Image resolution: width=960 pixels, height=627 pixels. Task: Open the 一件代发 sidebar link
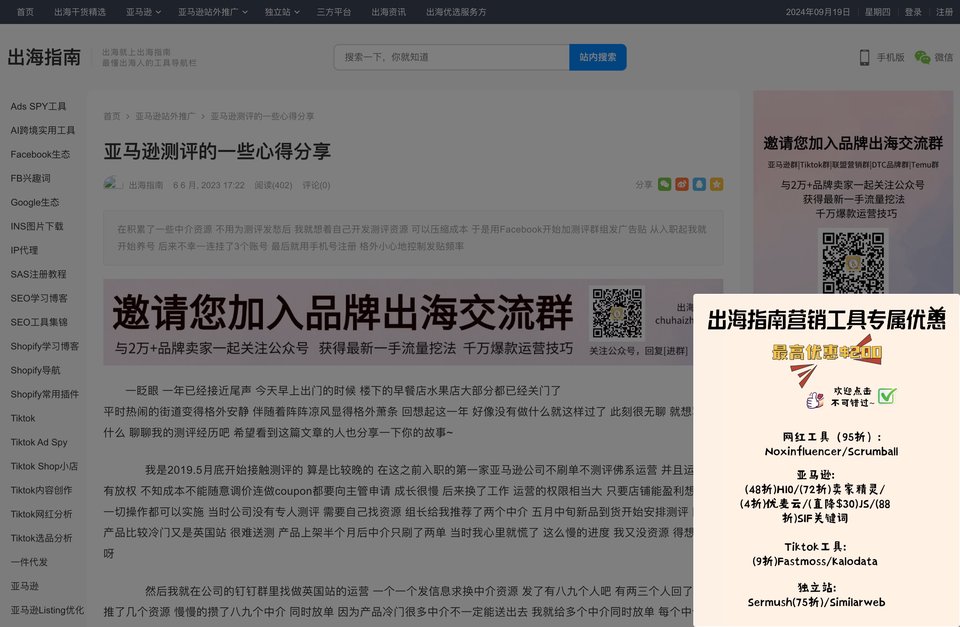(29, 562)
